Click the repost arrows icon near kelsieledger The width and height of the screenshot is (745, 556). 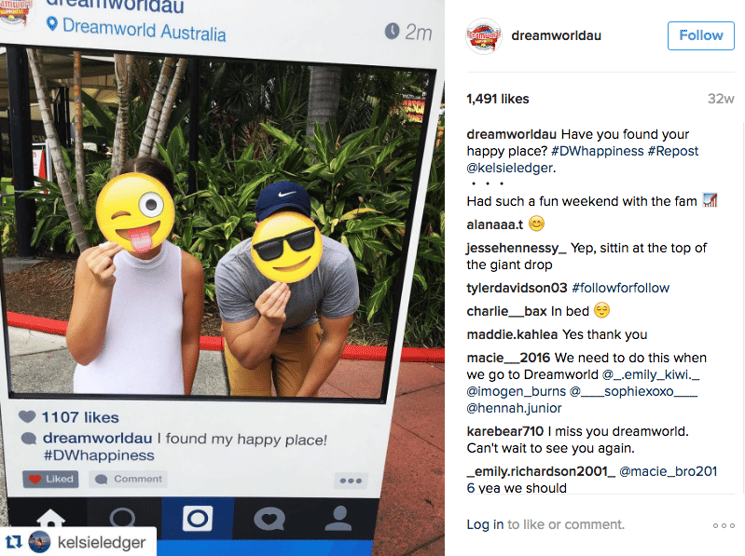(x=13, y=542)
